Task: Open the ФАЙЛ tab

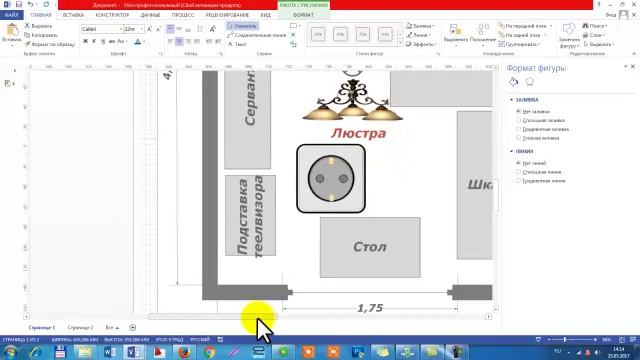Action: coord(11,15)
